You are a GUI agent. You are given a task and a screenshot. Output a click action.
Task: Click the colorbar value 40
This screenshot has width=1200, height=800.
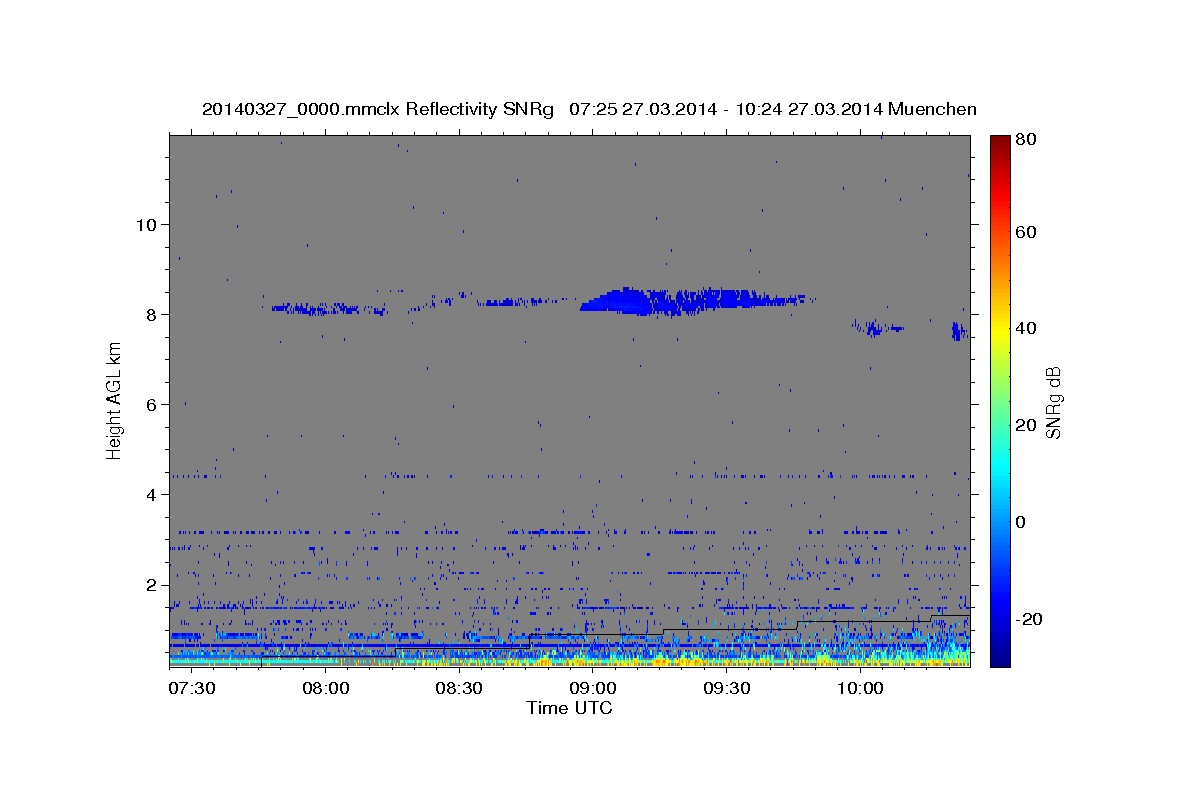point(1025,328)
